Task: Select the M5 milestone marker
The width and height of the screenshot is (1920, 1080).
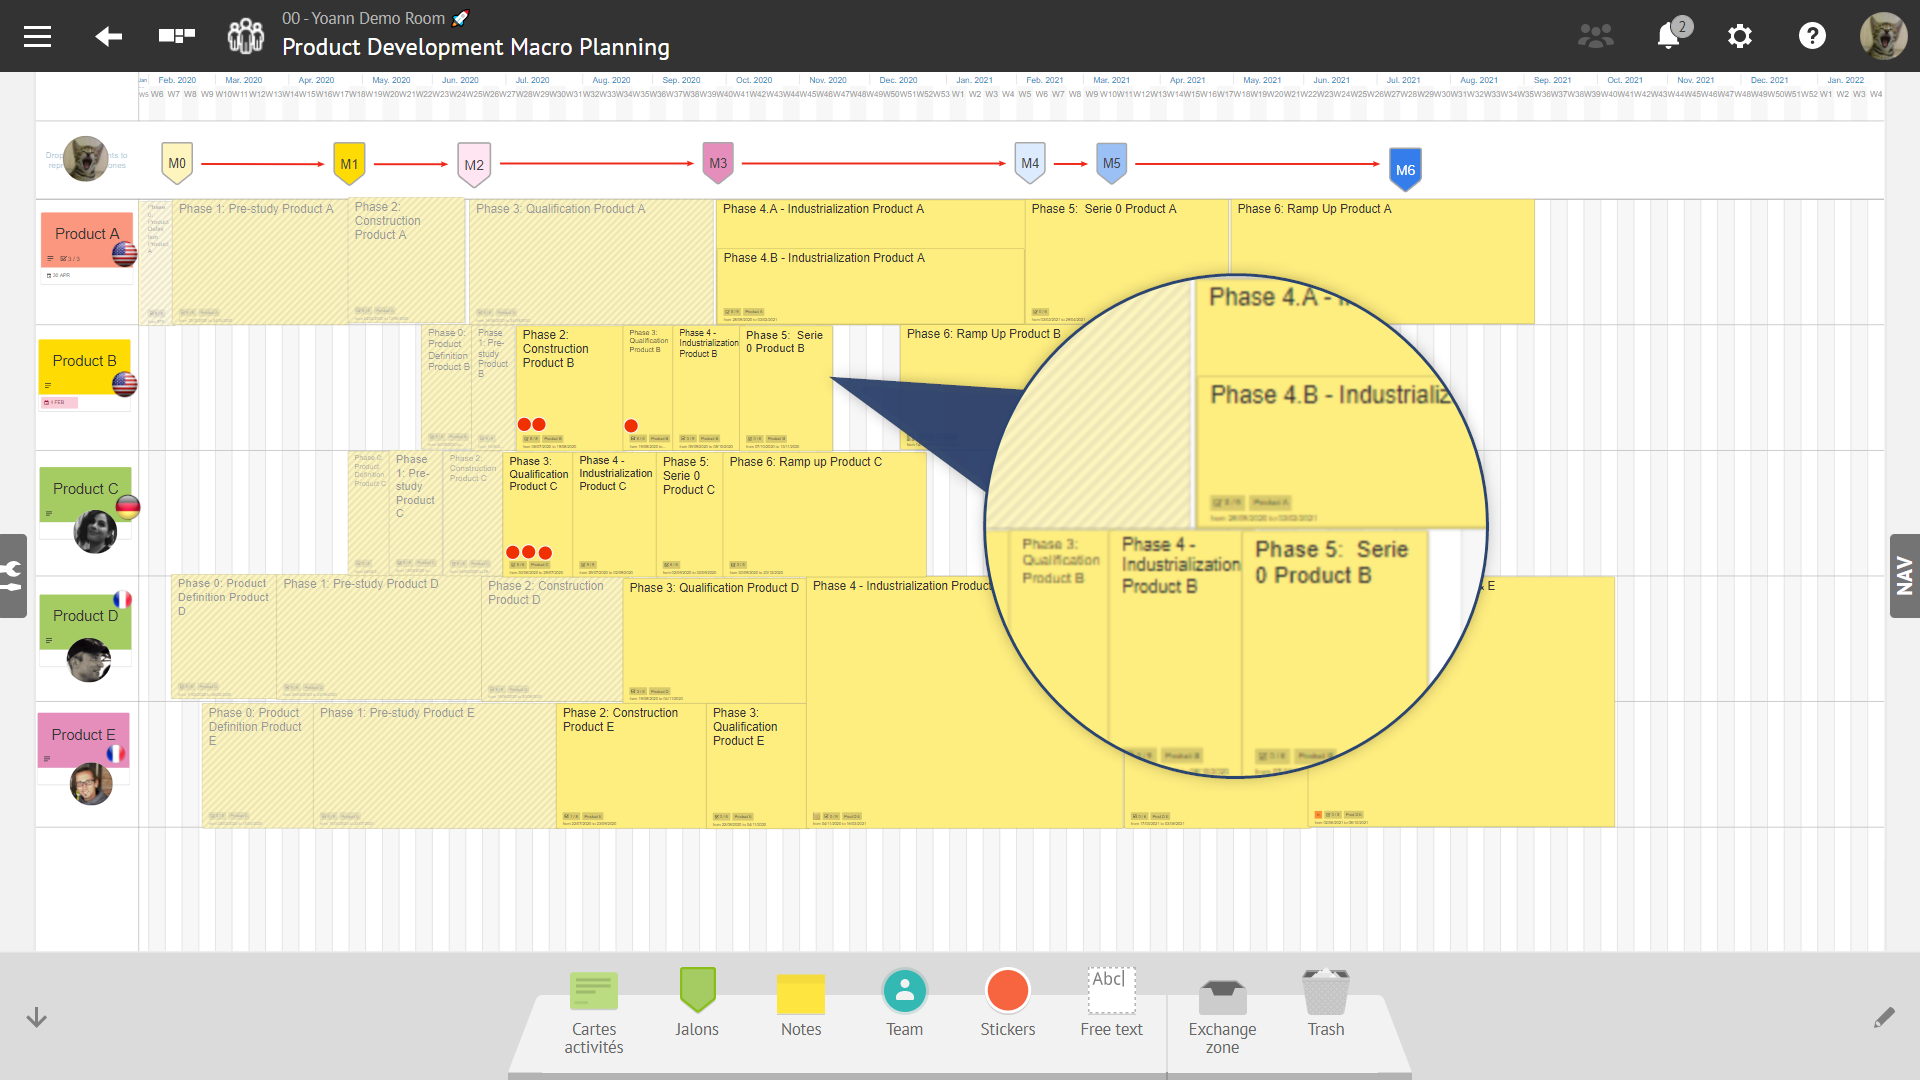Action: (1112, 163)
